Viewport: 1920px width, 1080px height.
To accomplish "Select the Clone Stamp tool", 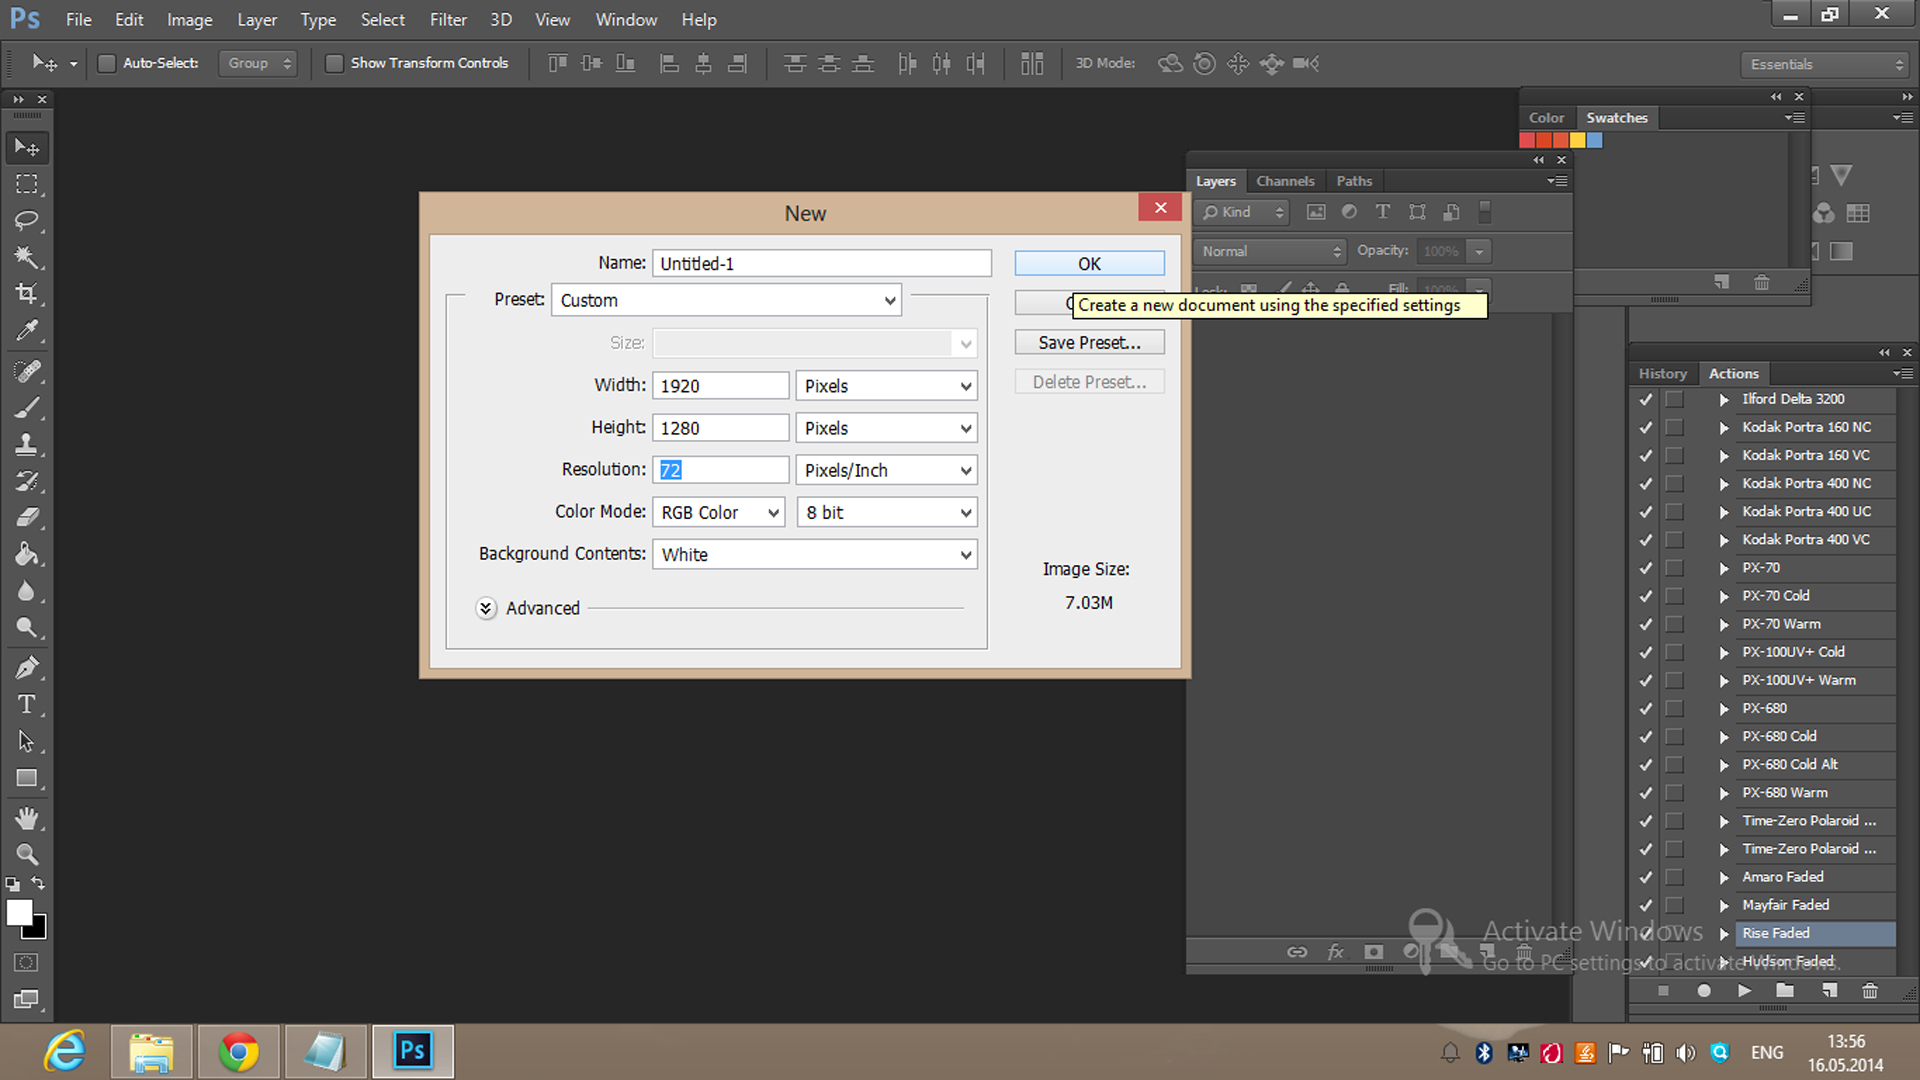I will [27, 444].
